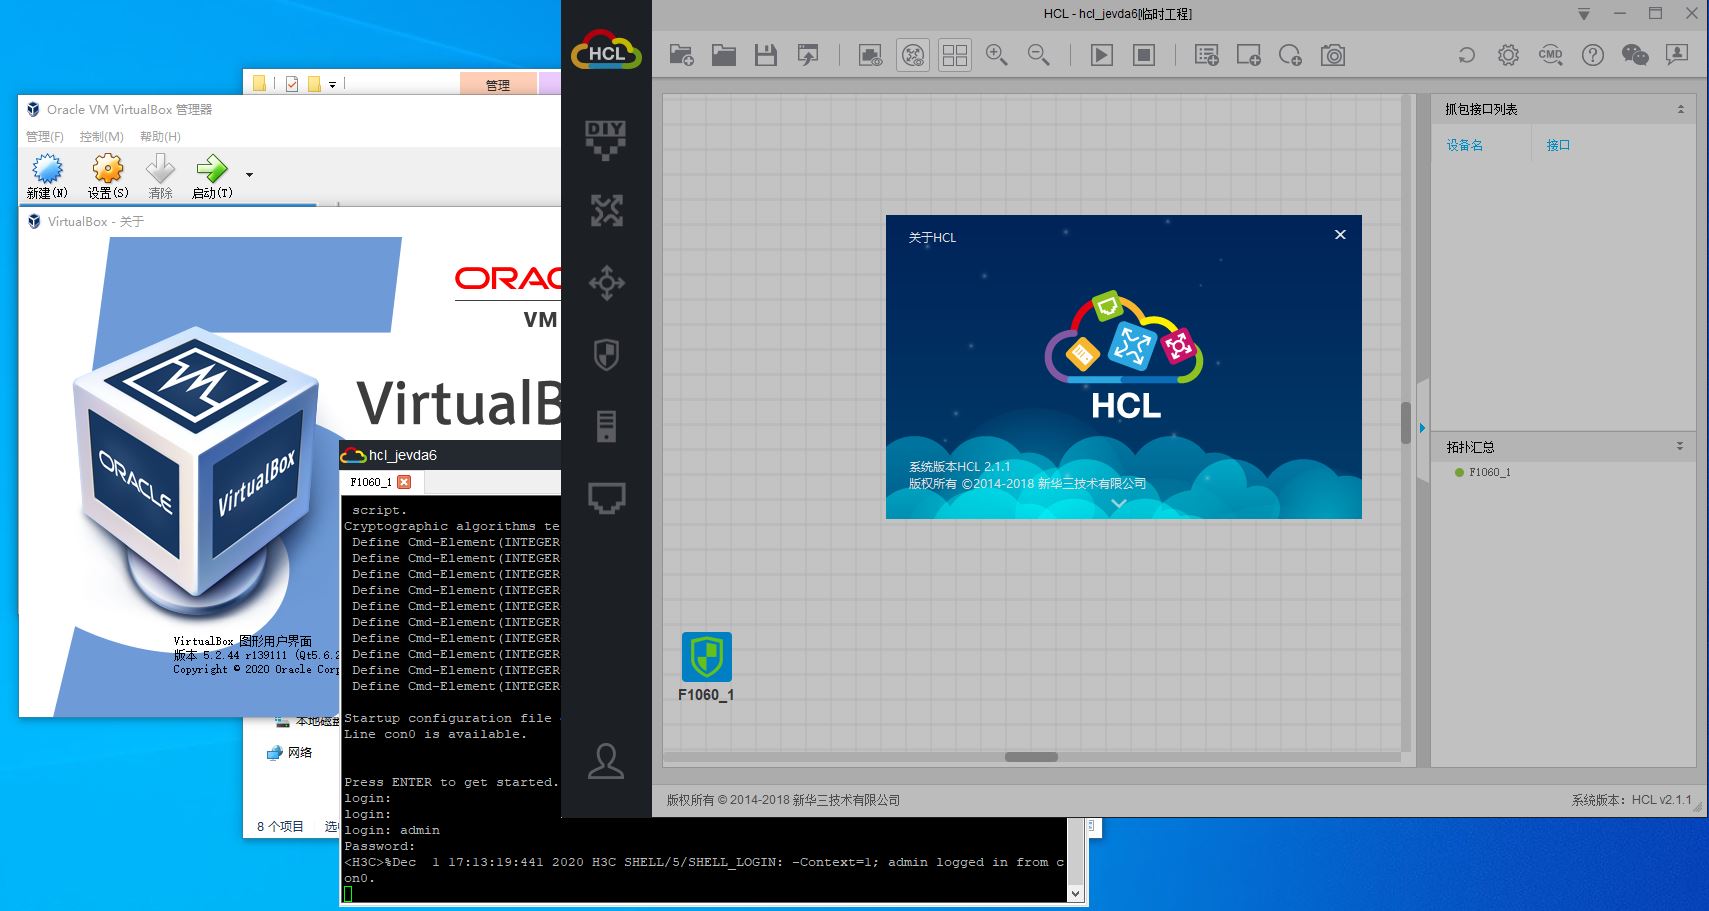1709x911 pixels.
Task: Take a topology screenshot with camera icon
Action: [x=1333, y=55]
